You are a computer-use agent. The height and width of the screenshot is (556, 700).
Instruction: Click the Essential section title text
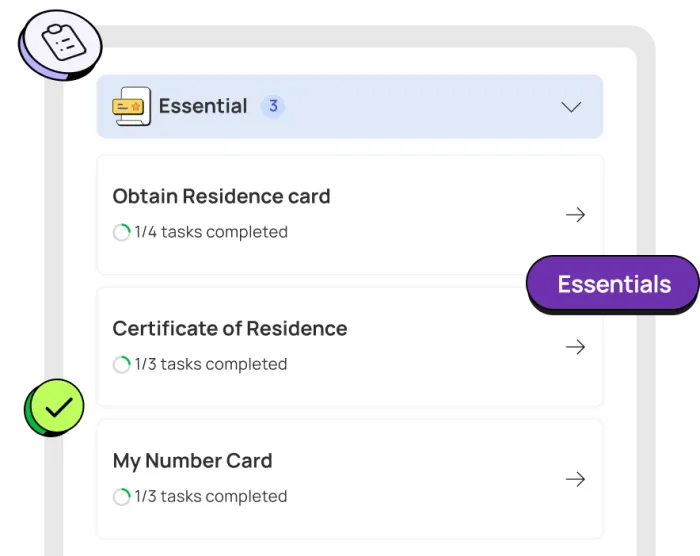coord(203,106)
